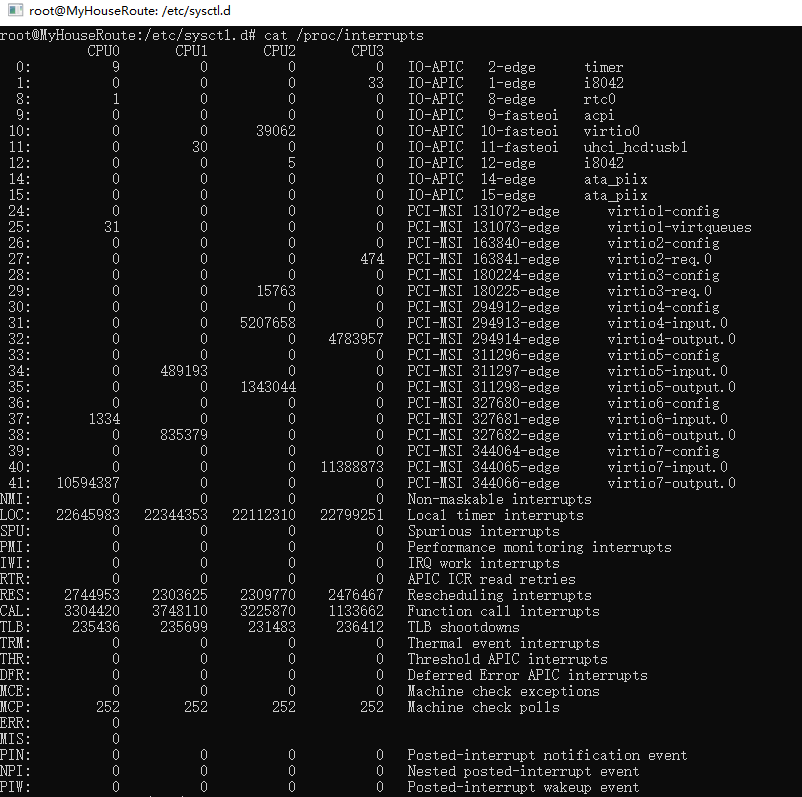The image size is (802, 797).
Task: Select the CPU0 column header
Action: 103,50
